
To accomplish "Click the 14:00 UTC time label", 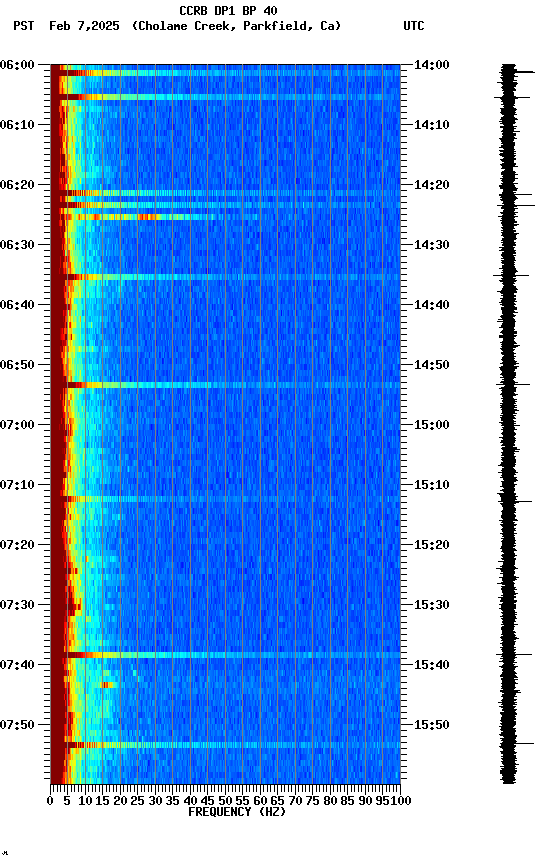I will pos(432,65).
